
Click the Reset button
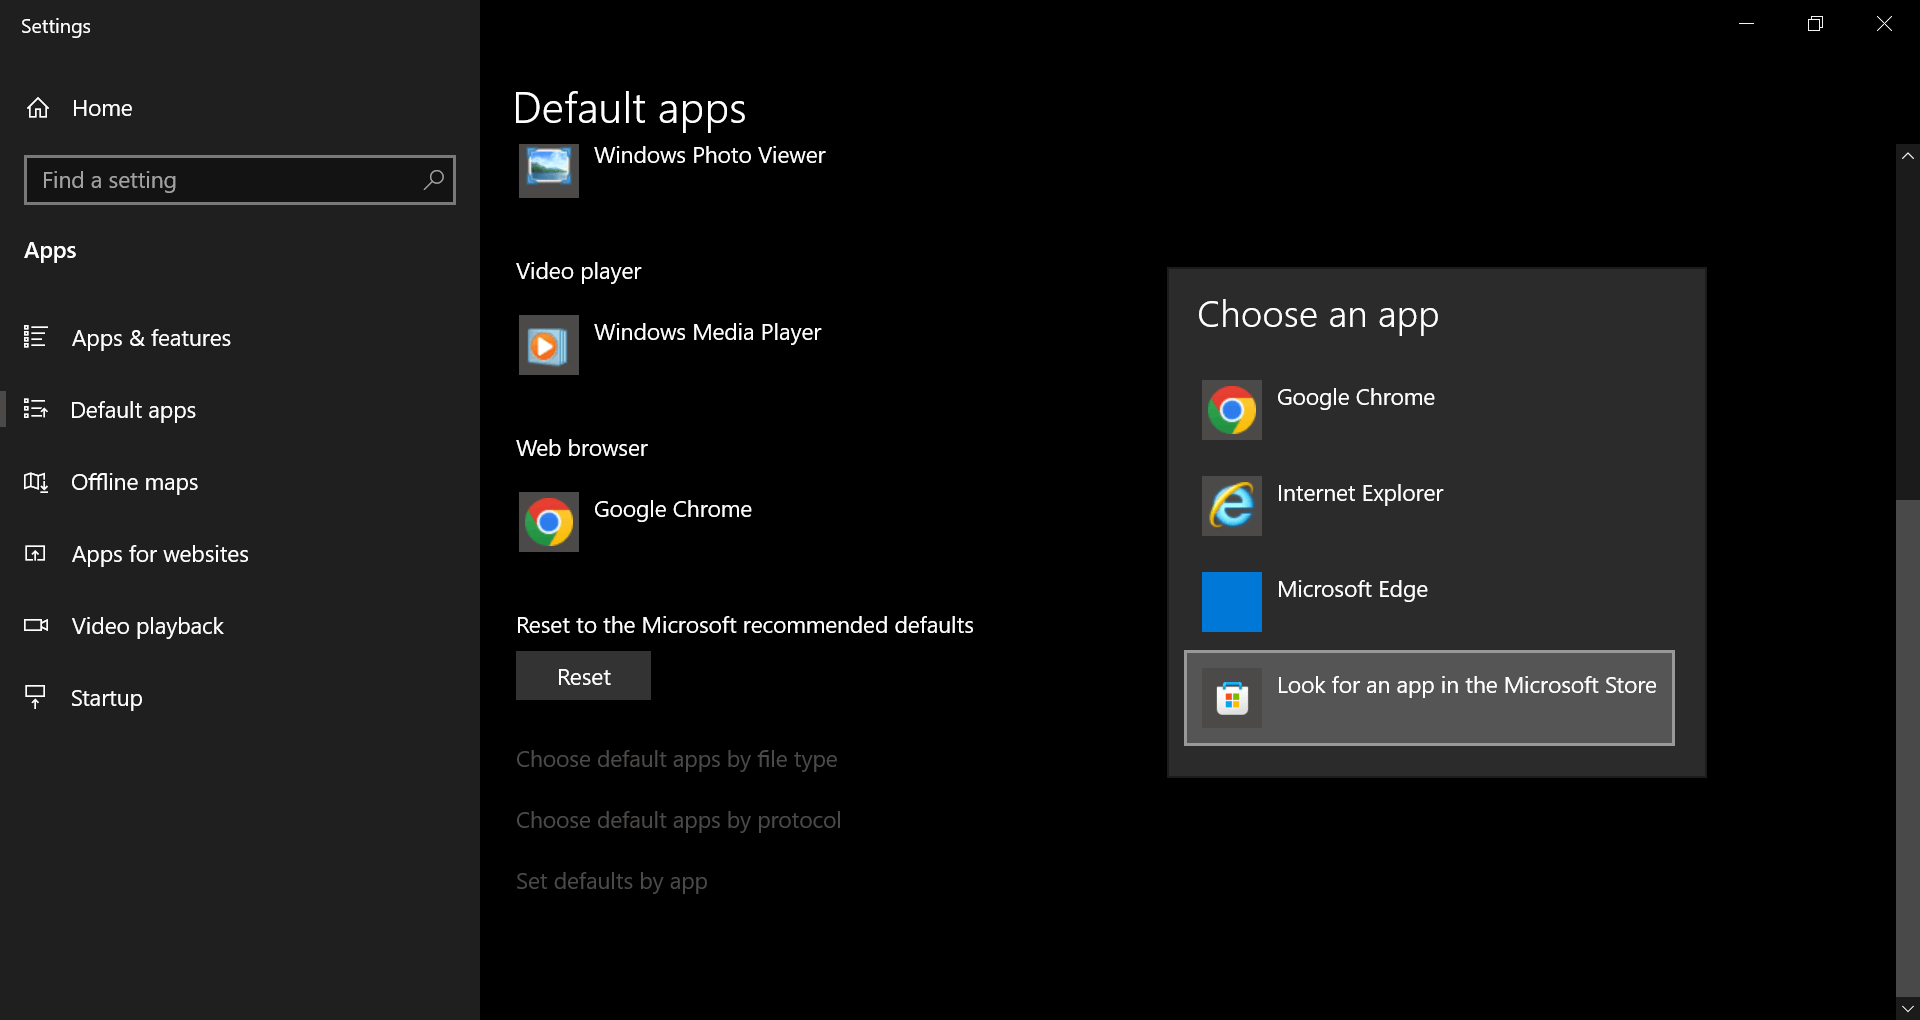583,676
